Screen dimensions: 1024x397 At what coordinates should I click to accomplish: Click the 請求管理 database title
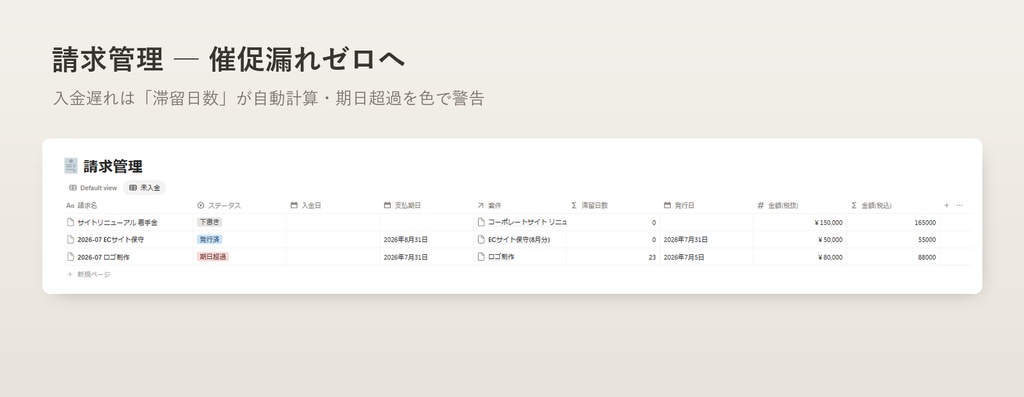pyautogui.click(x=113, y=166)
